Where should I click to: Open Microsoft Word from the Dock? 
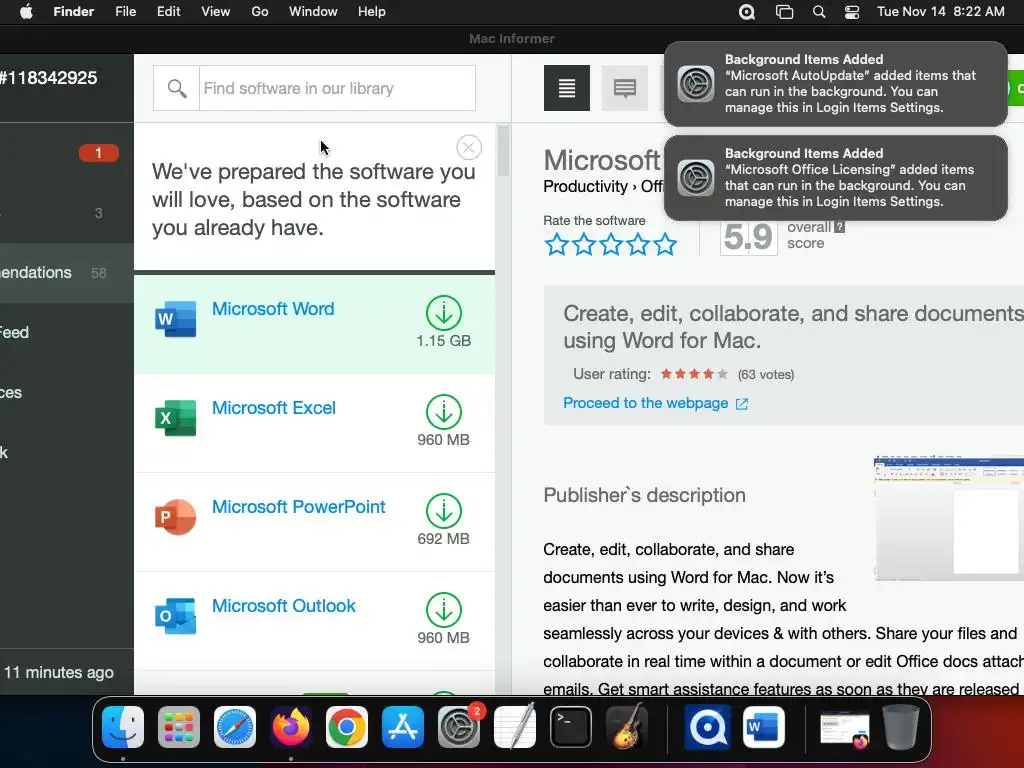763,727
